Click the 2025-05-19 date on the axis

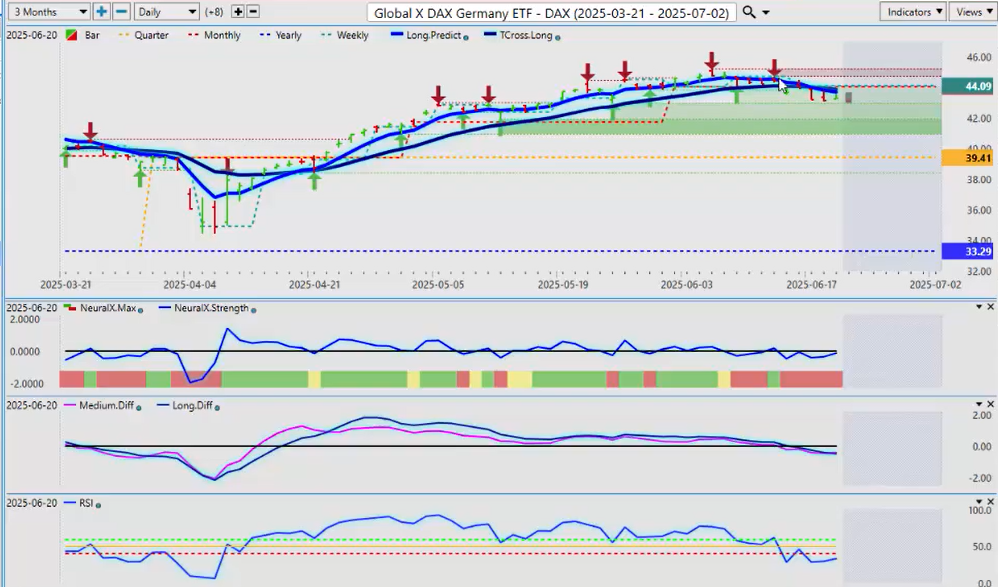(563, 285)
